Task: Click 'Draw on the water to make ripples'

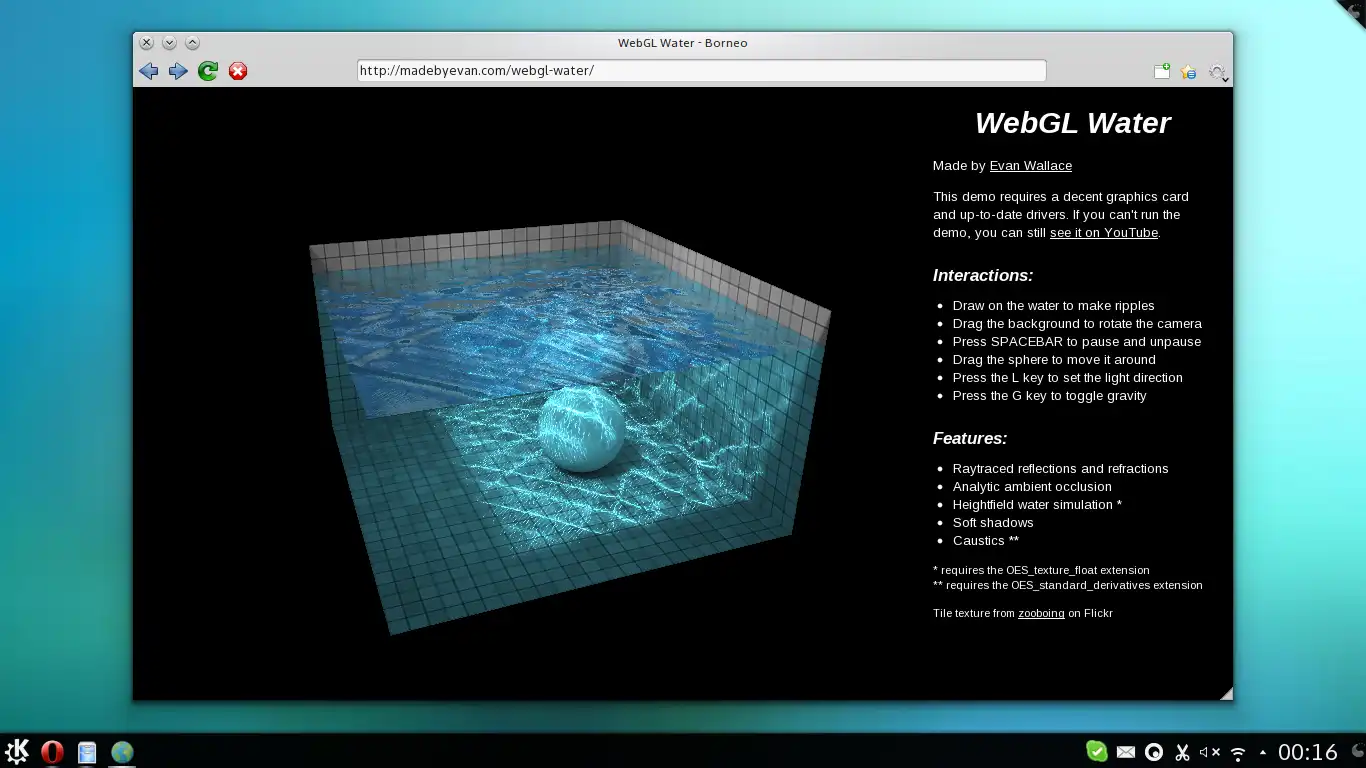Action: point(1053,306)
